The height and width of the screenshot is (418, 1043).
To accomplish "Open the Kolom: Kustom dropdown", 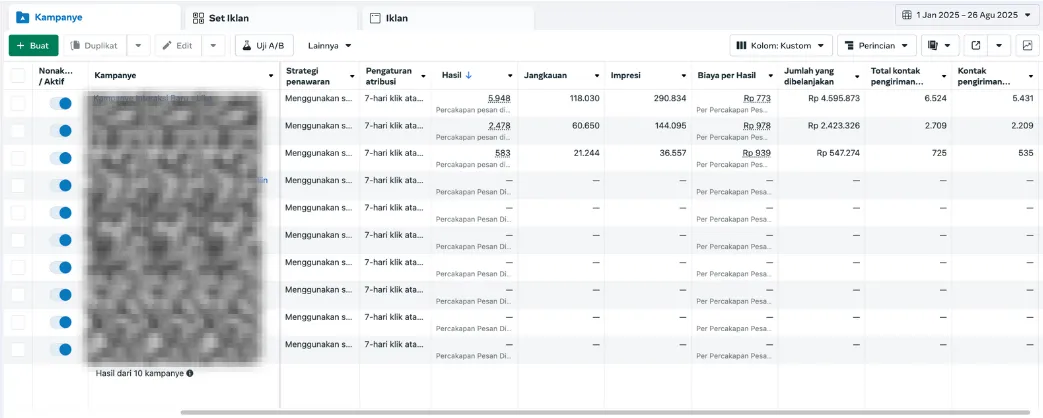I will 781,45.
